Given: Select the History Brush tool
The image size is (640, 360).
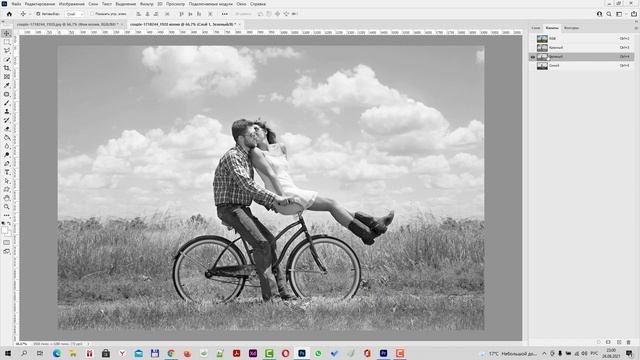Looking at the screenshot, I should (7, 120).
